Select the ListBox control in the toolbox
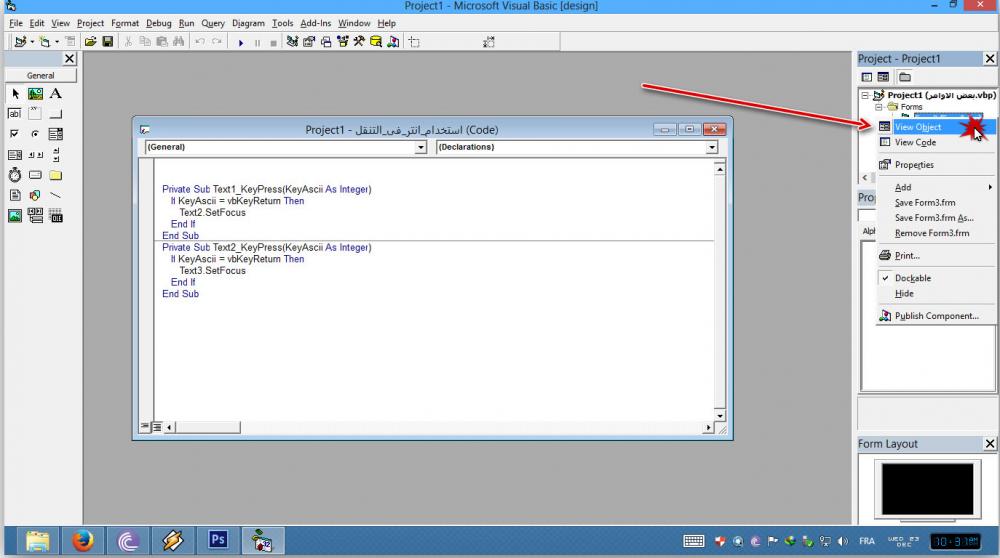The width and height of the screenshot is (1000, 558). tap(15, 154)
